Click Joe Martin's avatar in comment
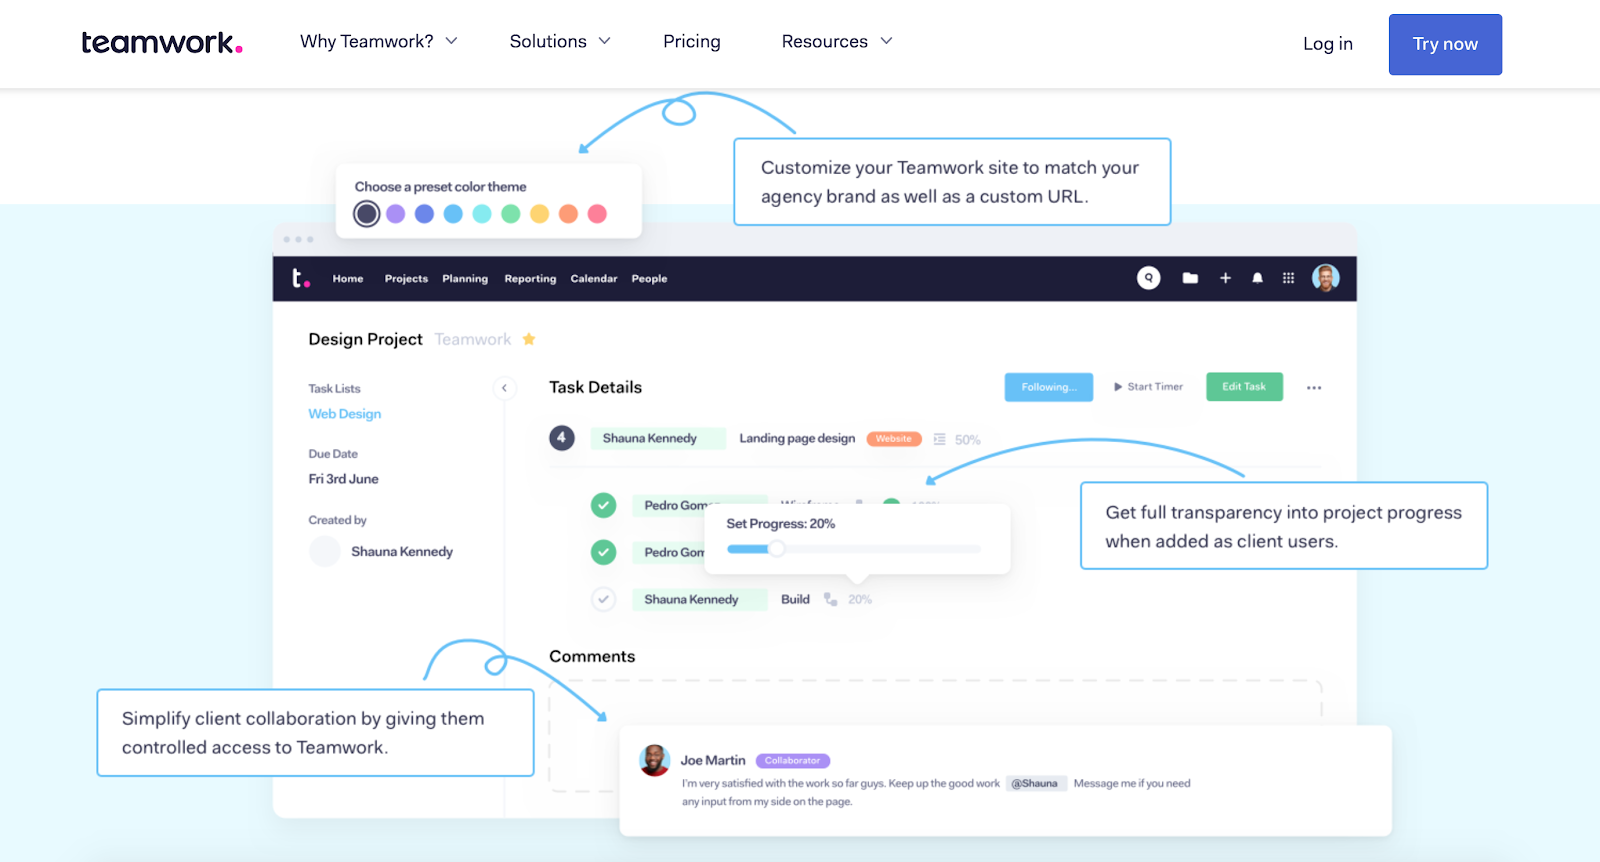Image resolution: width=1600 pixels, height=862 pixels. tap(654, 761)
